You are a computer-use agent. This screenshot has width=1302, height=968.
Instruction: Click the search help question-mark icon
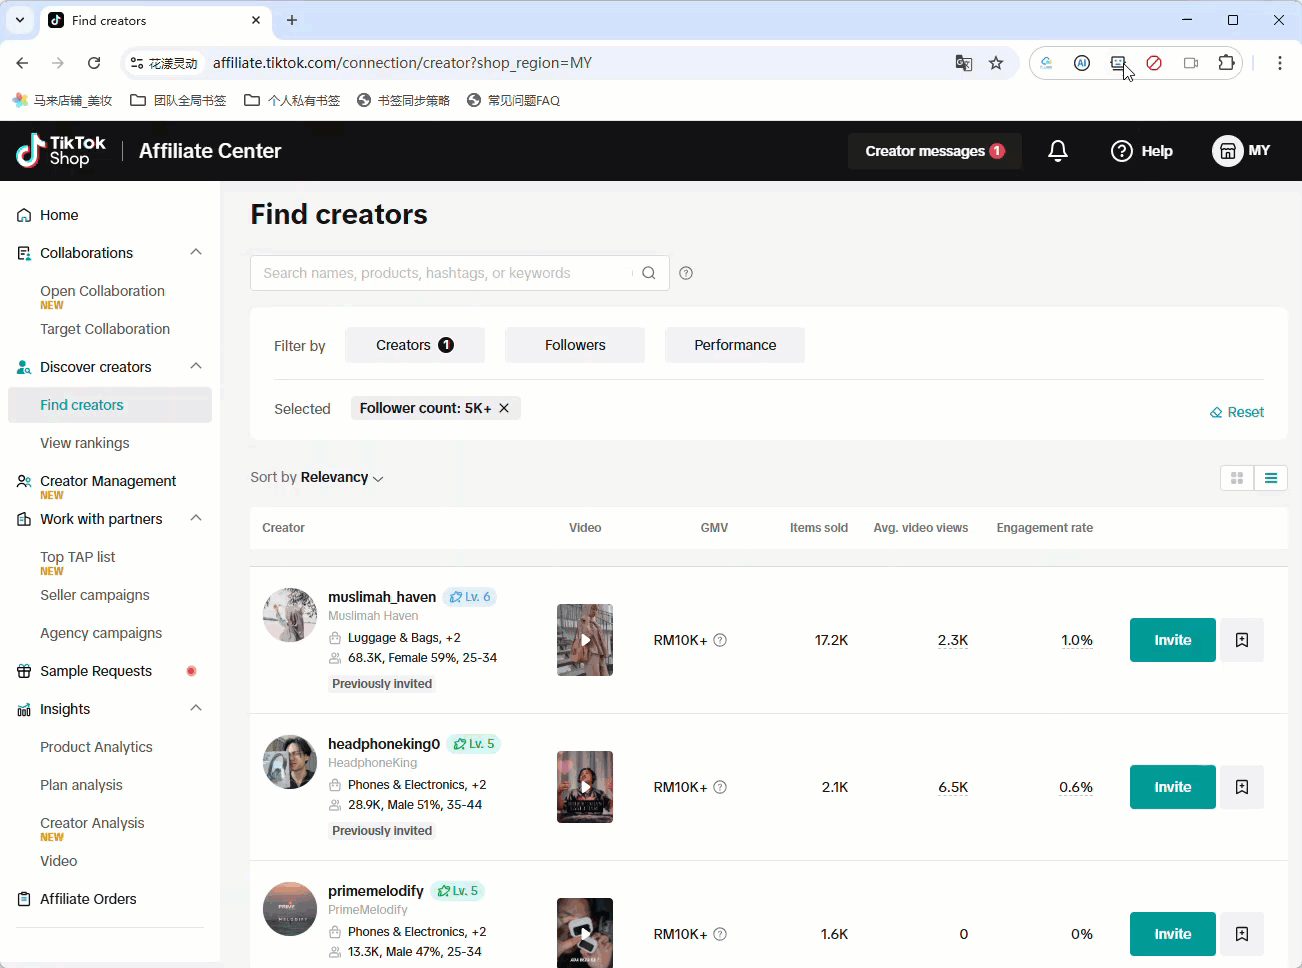point(686,273)
